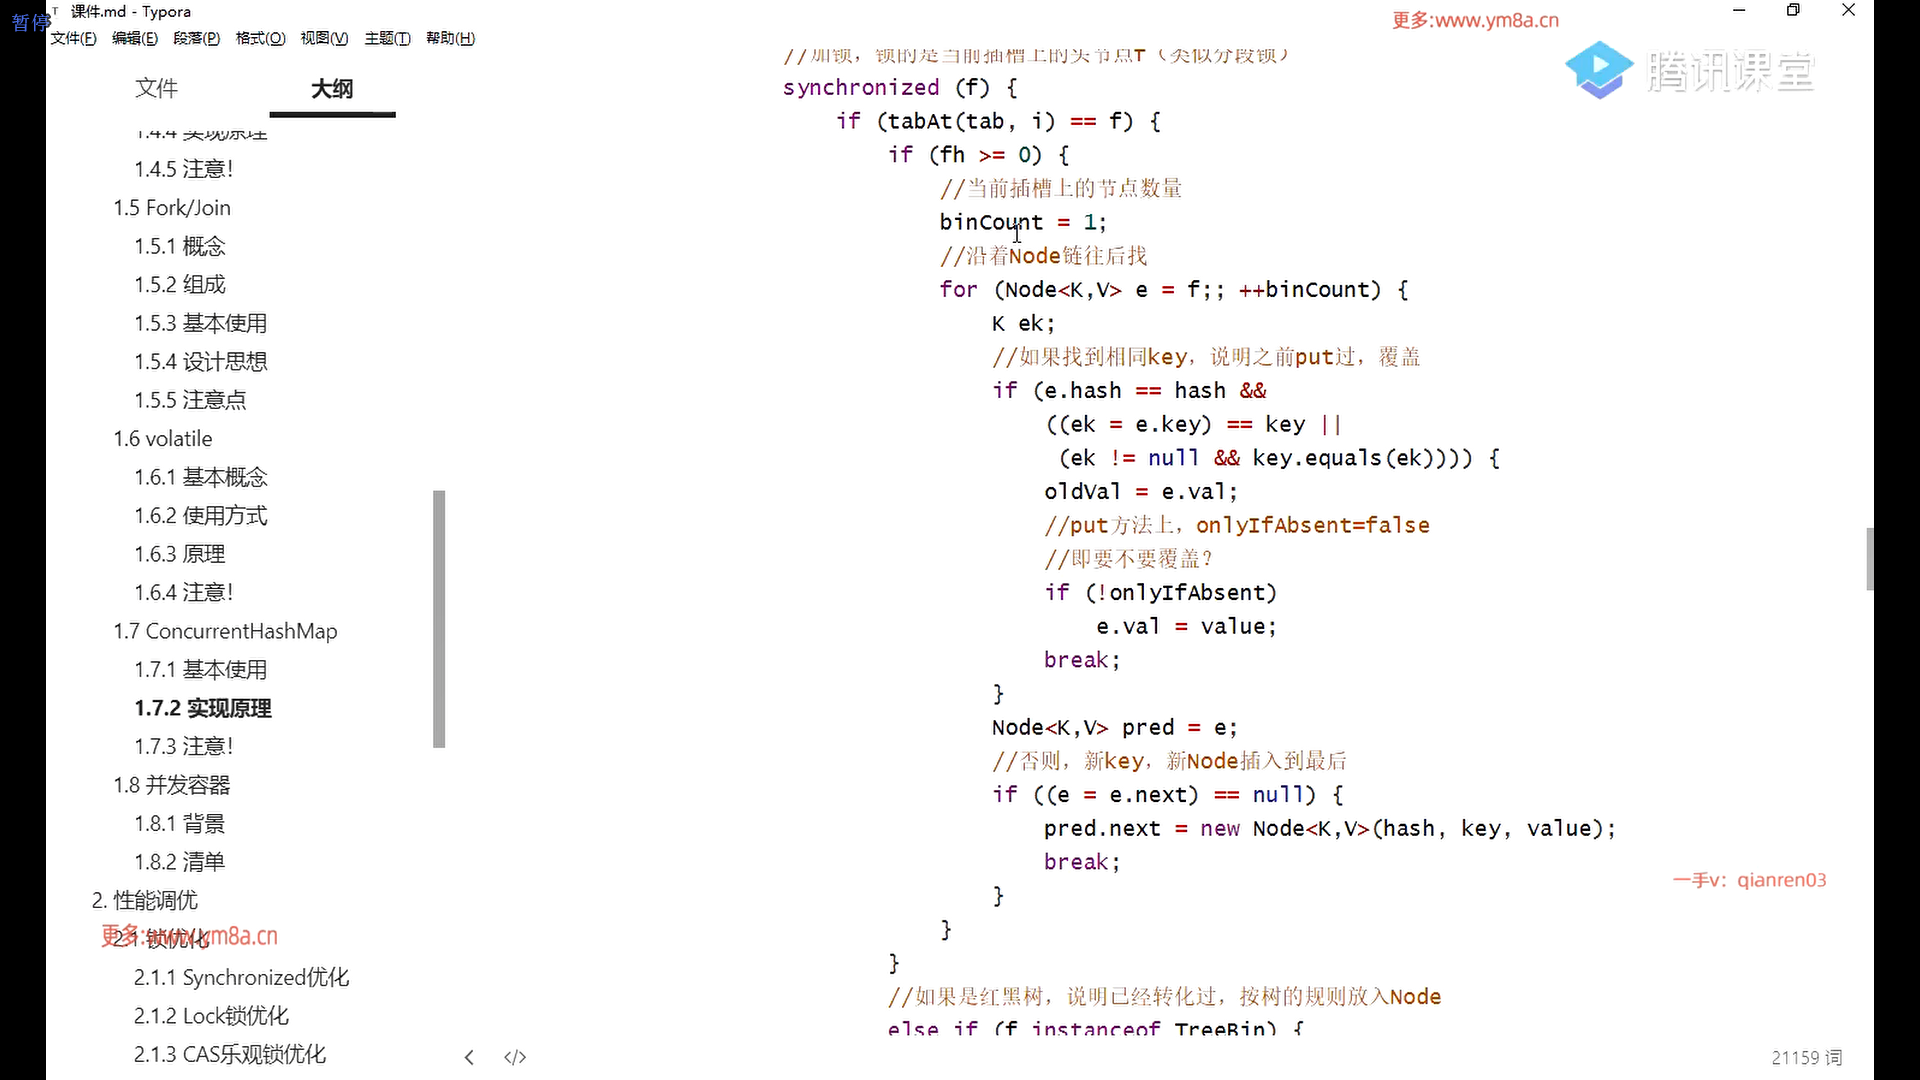1920x1080 pixels.
Task: Click the Tencent Classroom logo
Action: click(x=1689, y=71)
